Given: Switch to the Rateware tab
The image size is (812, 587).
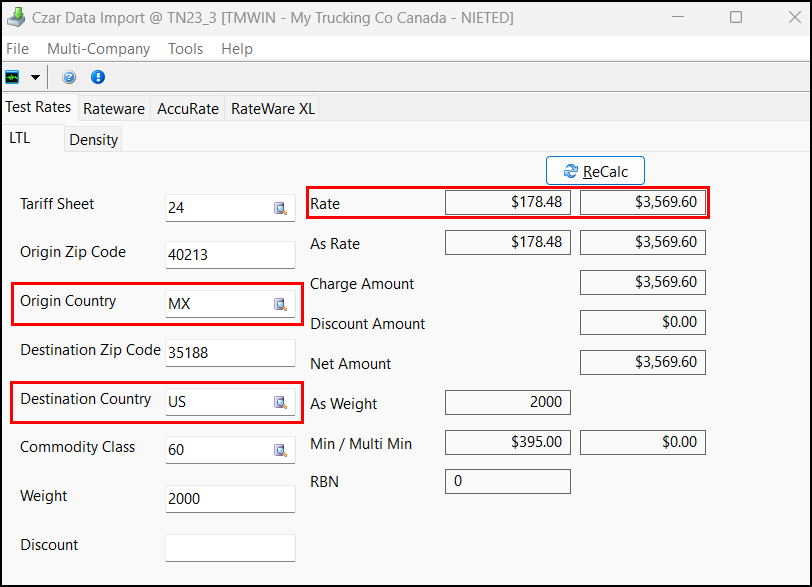Looking at the screenshot, I should click(x=113, y=107).
